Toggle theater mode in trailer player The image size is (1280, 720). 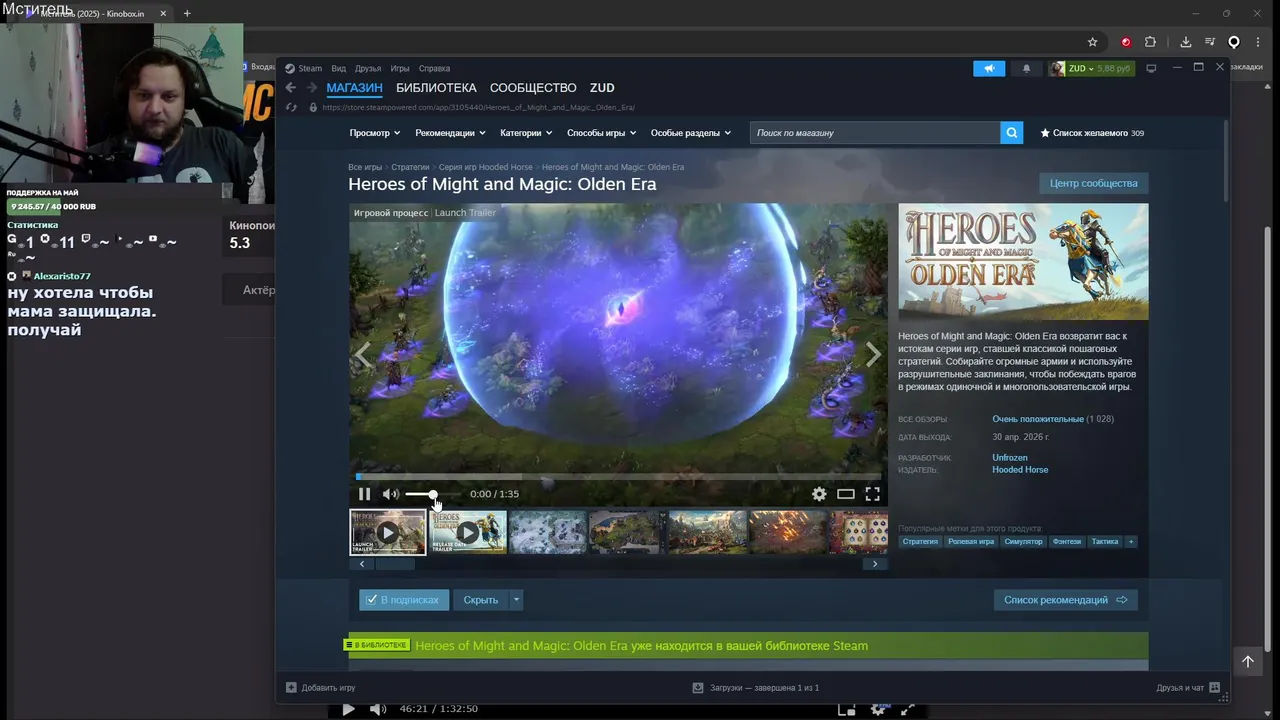click(846, 494)
